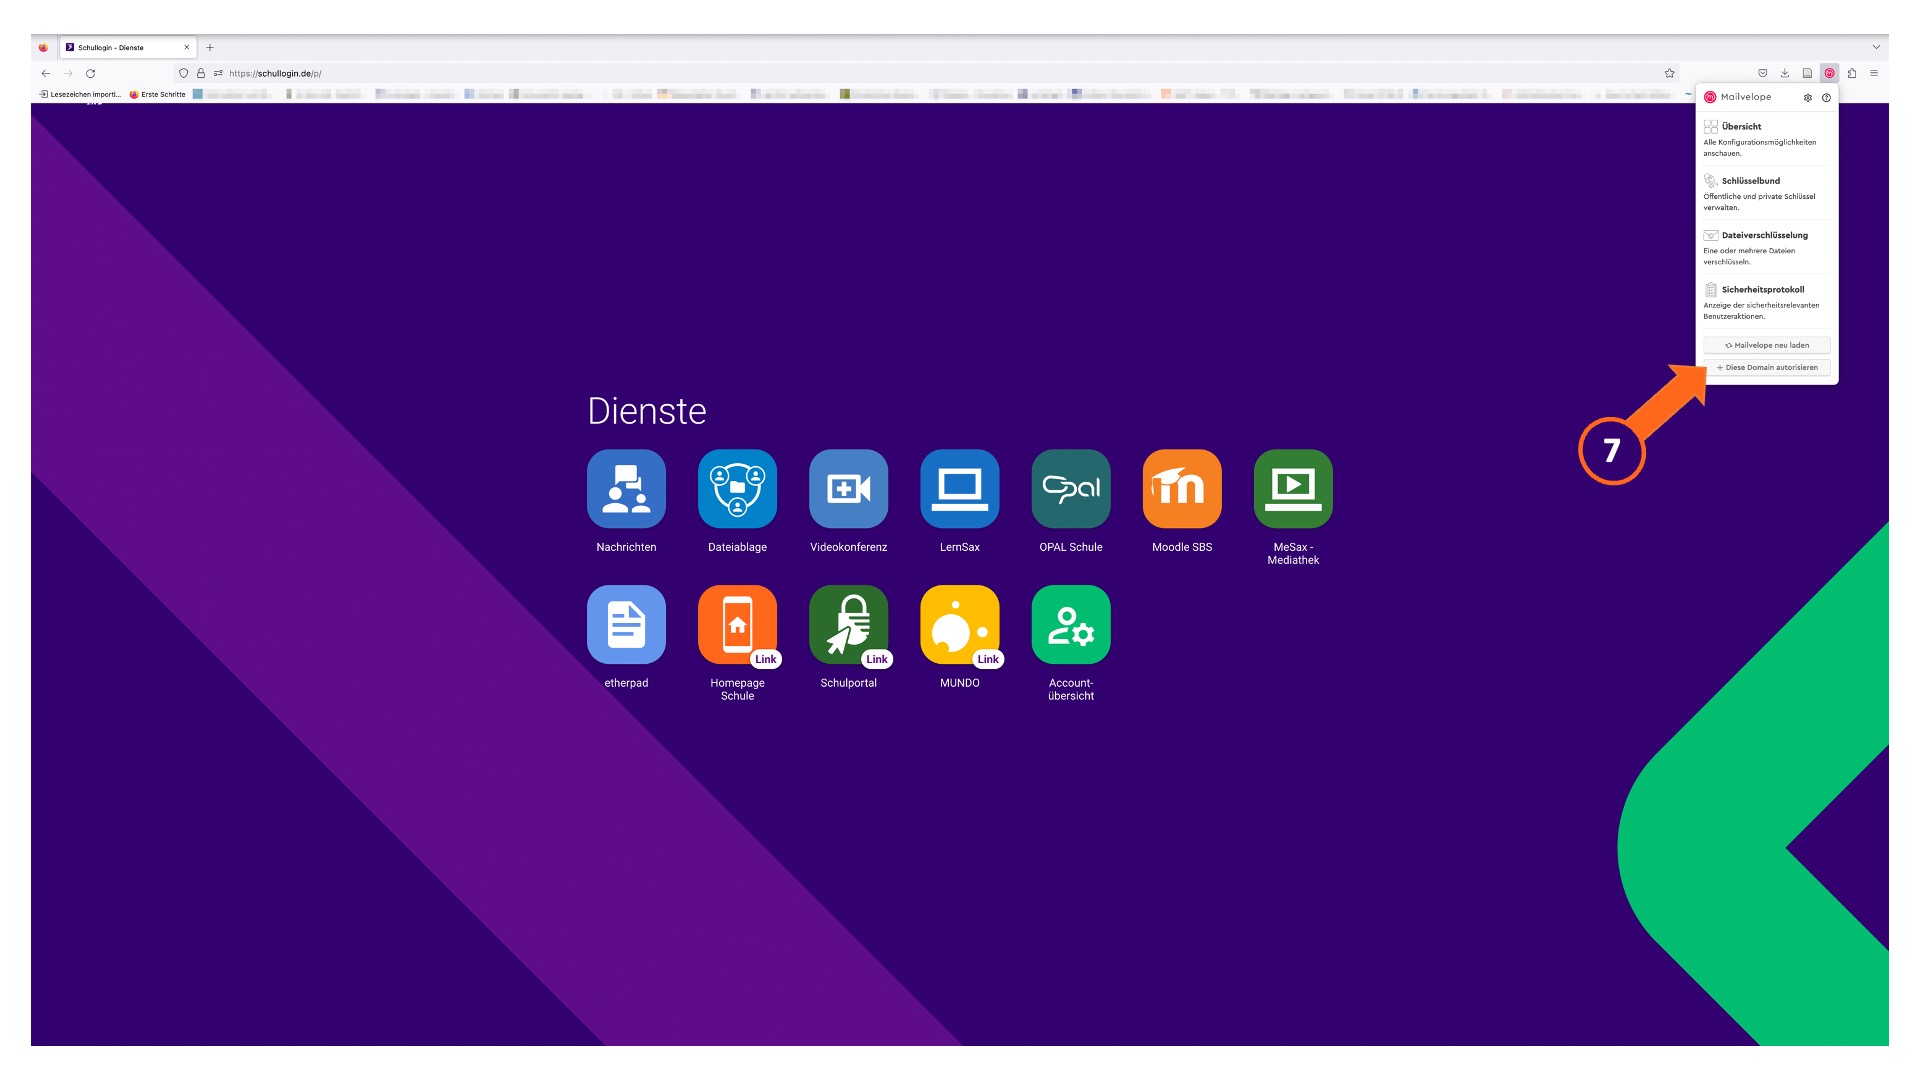Viewport: 1920px width, 1080px height.
Task: Show site security lock information
Action: [x=201, y=73]
